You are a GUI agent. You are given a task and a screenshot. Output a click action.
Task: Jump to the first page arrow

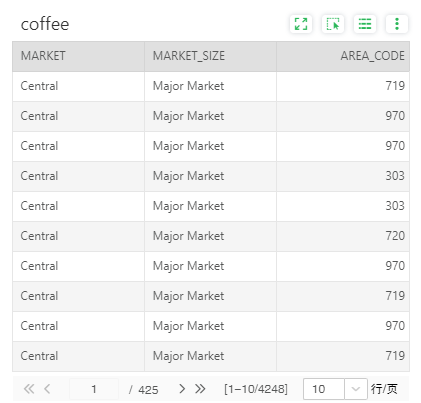[29, 389]
